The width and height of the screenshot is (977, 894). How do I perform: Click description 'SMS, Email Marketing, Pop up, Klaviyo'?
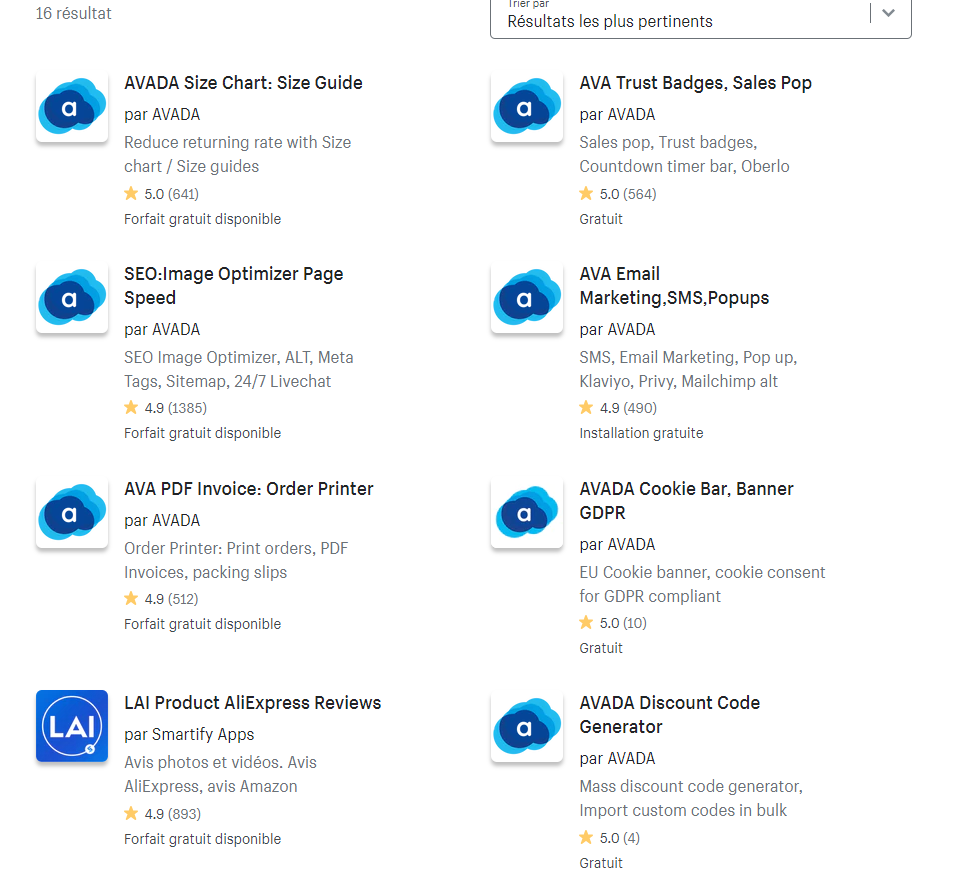coord(689,369)
